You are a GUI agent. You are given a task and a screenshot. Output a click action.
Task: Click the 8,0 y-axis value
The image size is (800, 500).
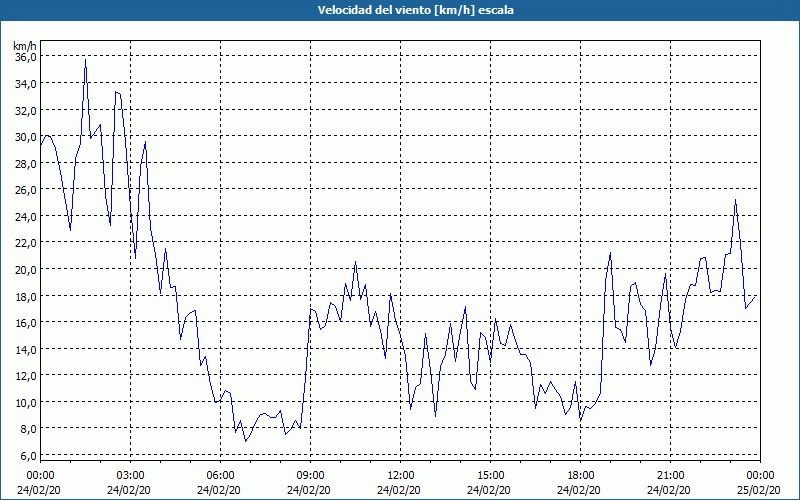coord(28,429)
